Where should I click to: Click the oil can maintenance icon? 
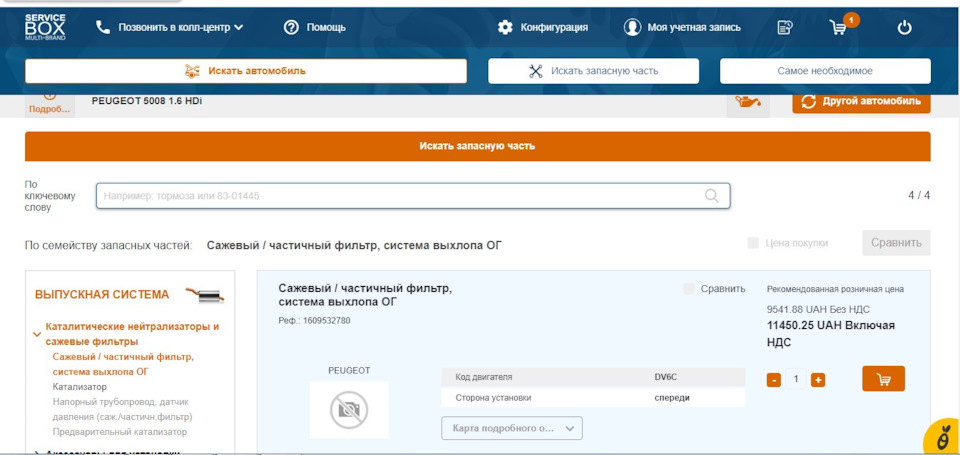(x=748, y=103)
